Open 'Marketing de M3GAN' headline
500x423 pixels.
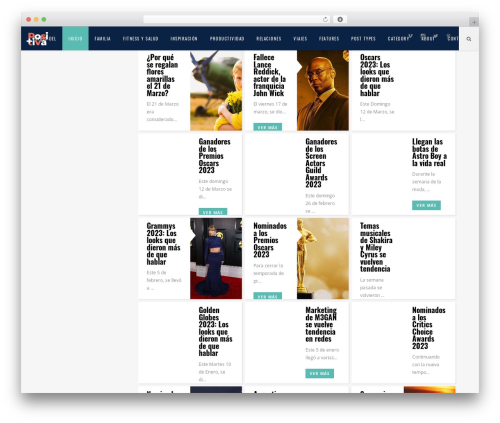point(321,324)
